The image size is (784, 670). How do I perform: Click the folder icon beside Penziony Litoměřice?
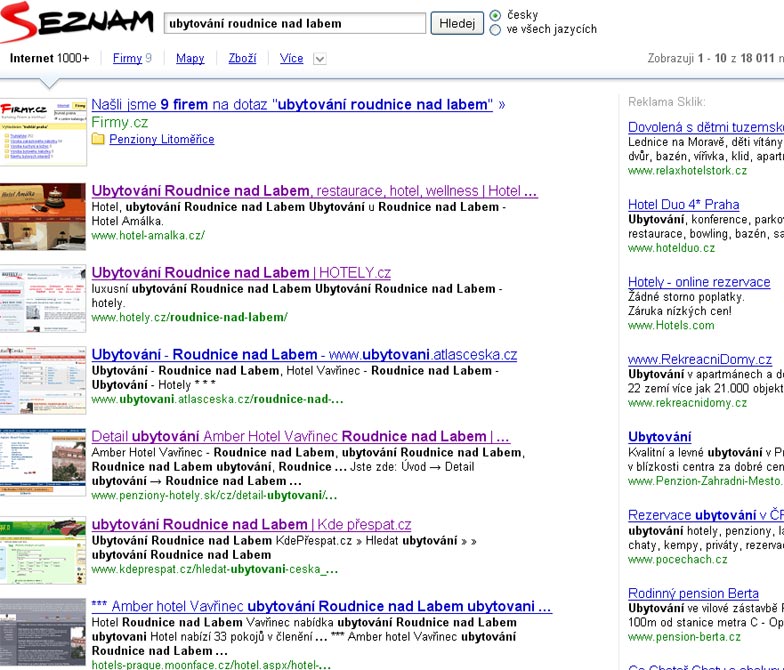pyautogui.click(x=98, y=139)
